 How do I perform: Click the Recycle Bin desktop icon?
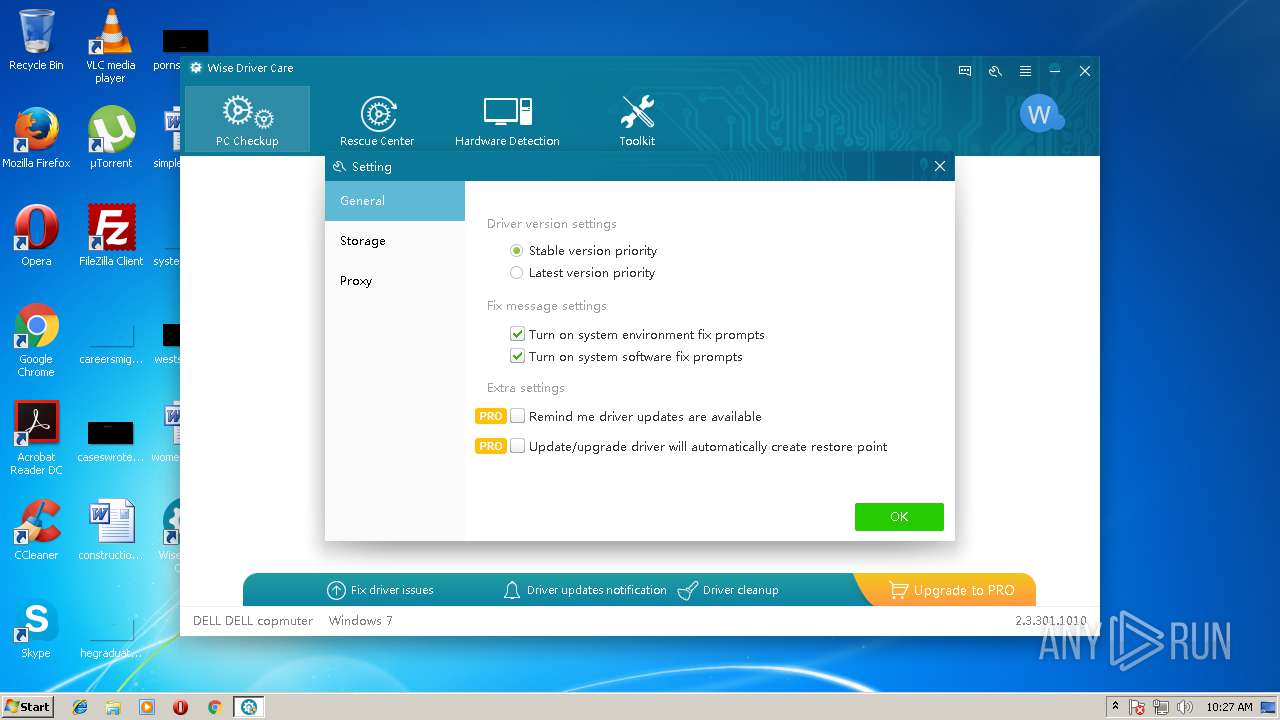pos(36,40)
